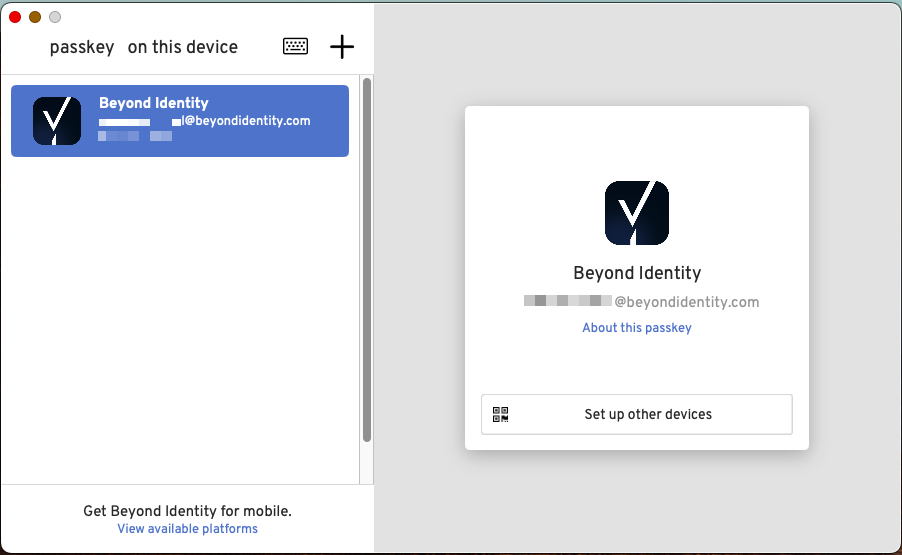Click 'Get Beyond Identity for mobile.' text
Viewport: 902px width, 555px height.
coord(188,511)
